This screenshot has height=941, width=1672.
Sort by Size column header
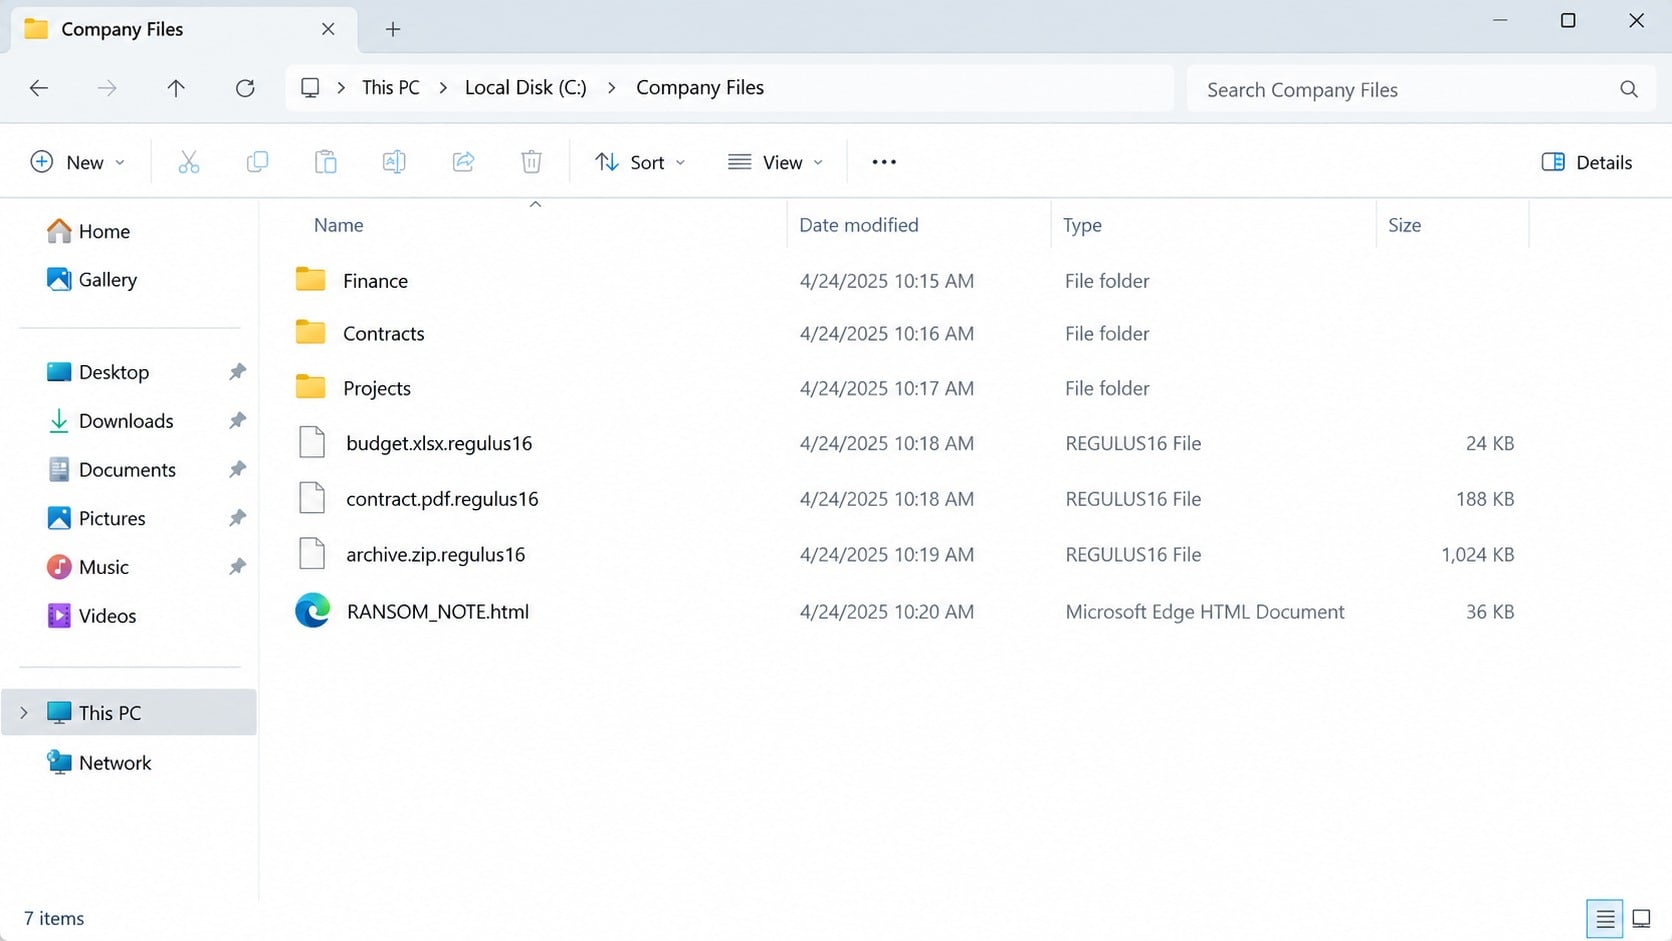[1404, 225]
